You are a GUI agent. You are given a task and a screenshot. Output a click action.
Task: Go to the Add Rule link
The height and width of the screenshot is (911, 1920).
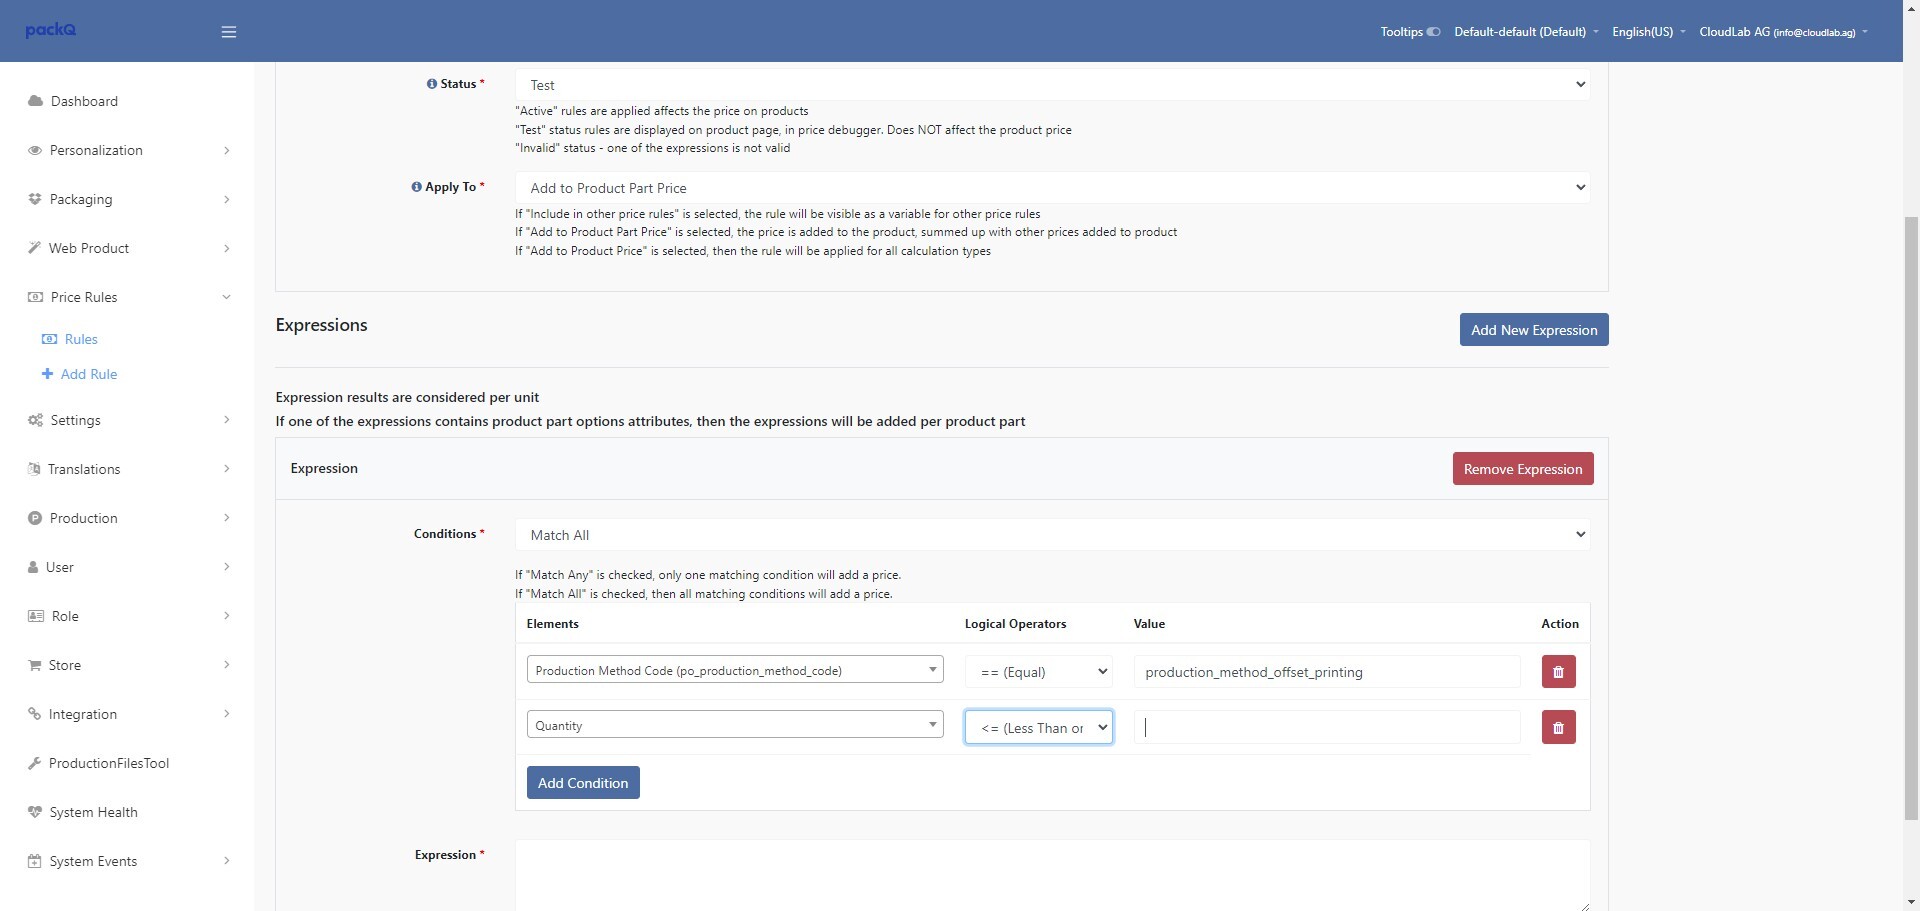click(x=89, y=374)
